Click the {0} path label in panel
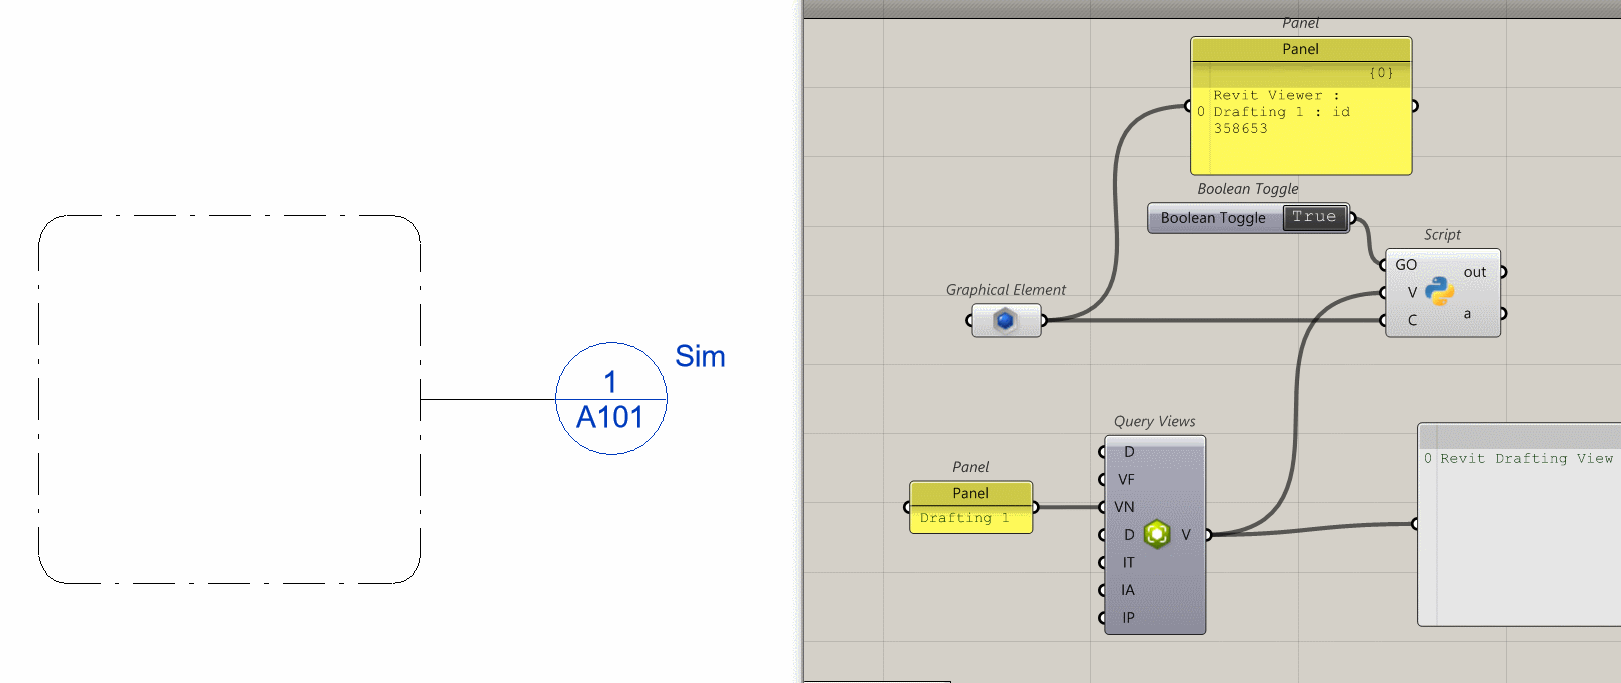Screen dimensions: 1621x683 pos(1381,73)
